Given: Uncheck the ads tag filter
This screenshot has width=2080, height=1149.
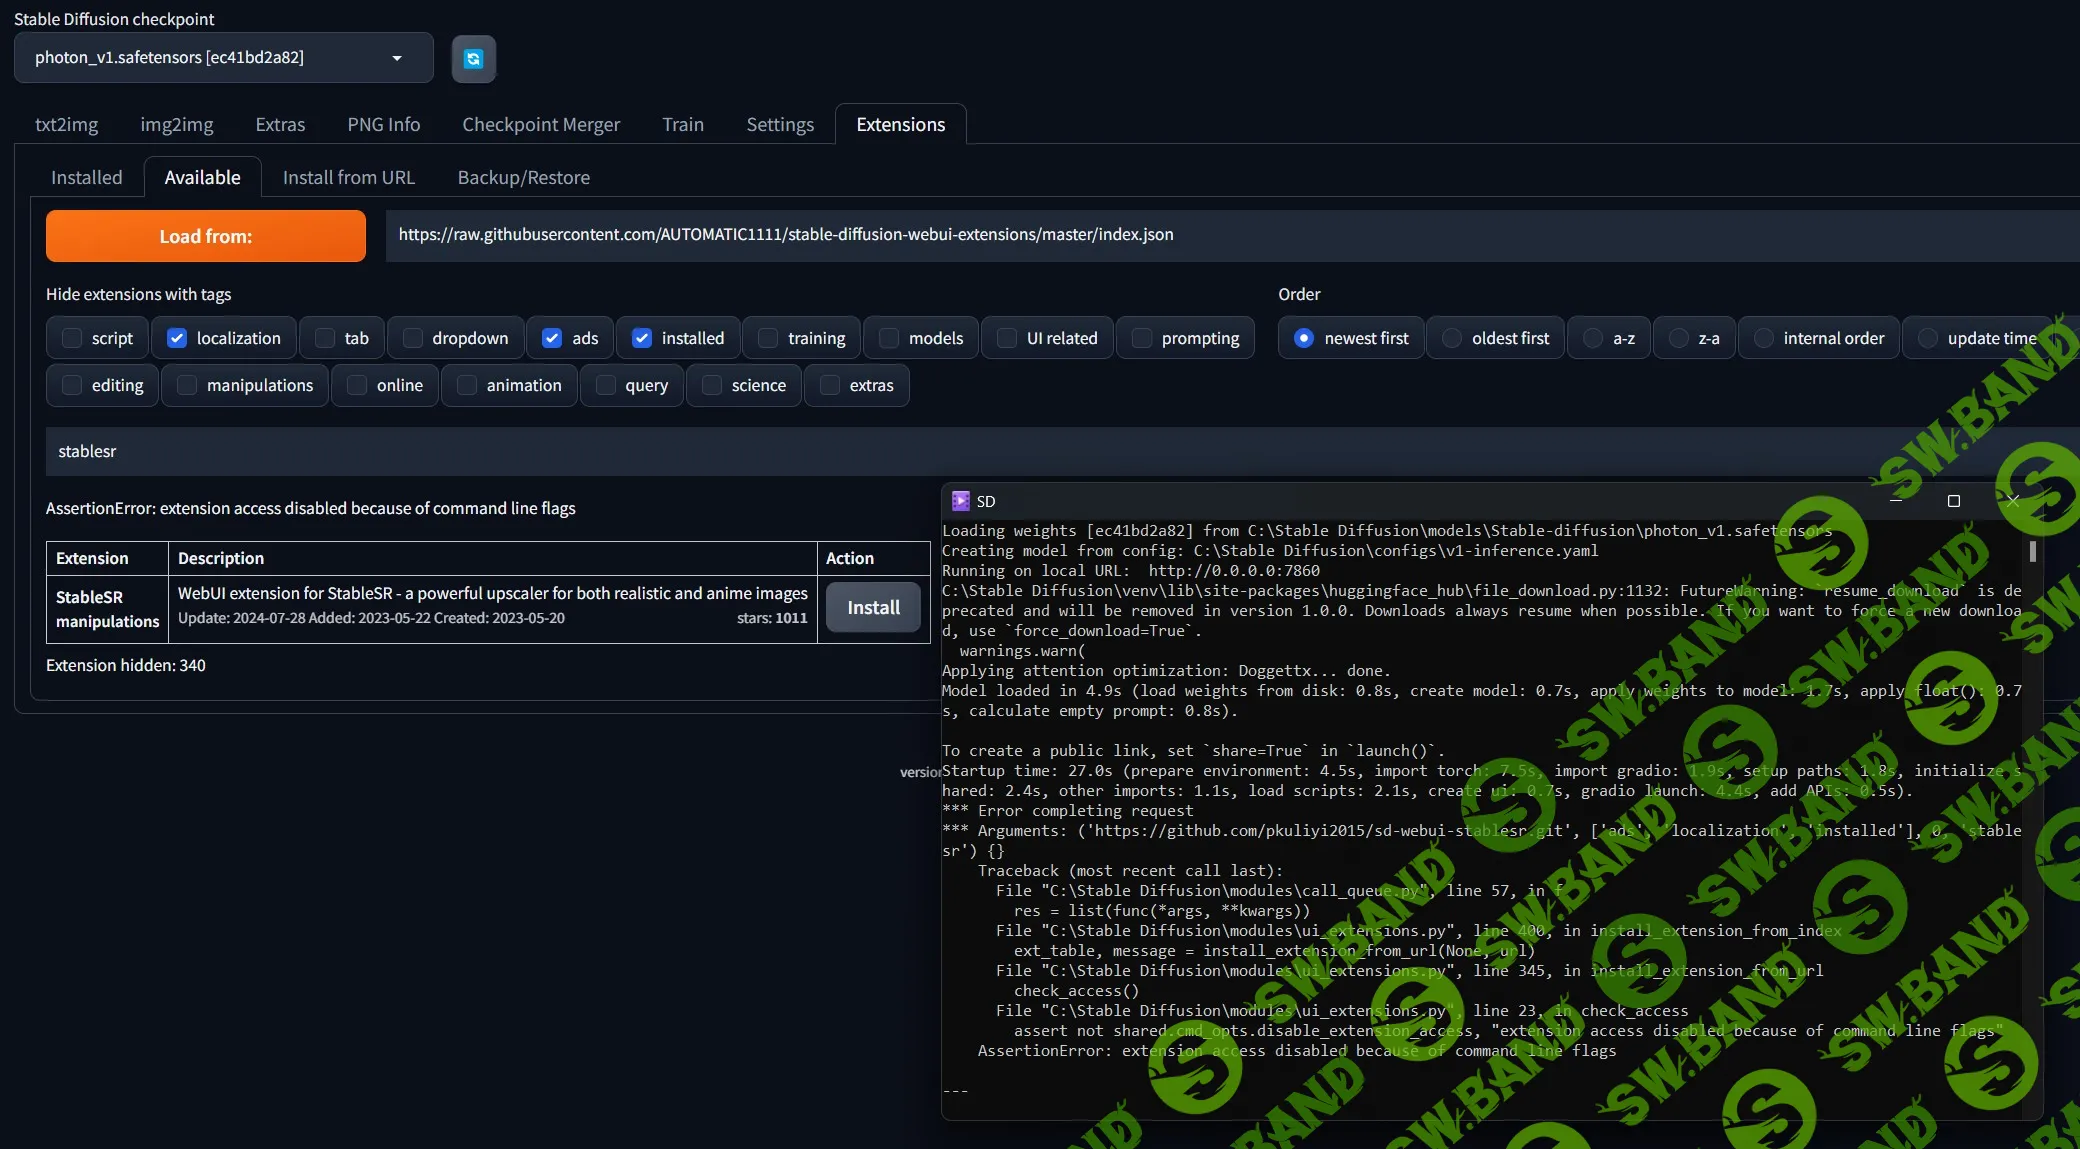Looking at the screenshot, I should pyautogui.click(x=552, y=338).
